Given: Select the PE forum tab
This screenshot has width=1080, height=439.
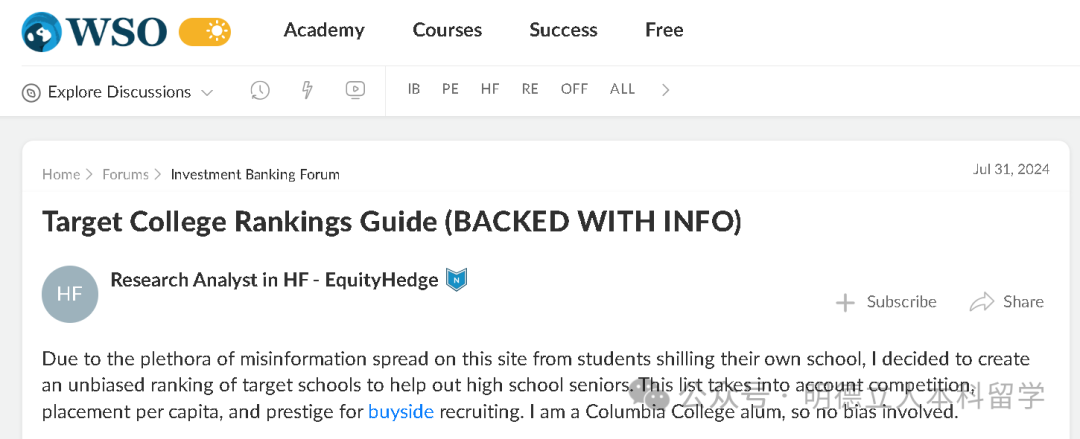Looking at the screenshot, I should [450, 89].
